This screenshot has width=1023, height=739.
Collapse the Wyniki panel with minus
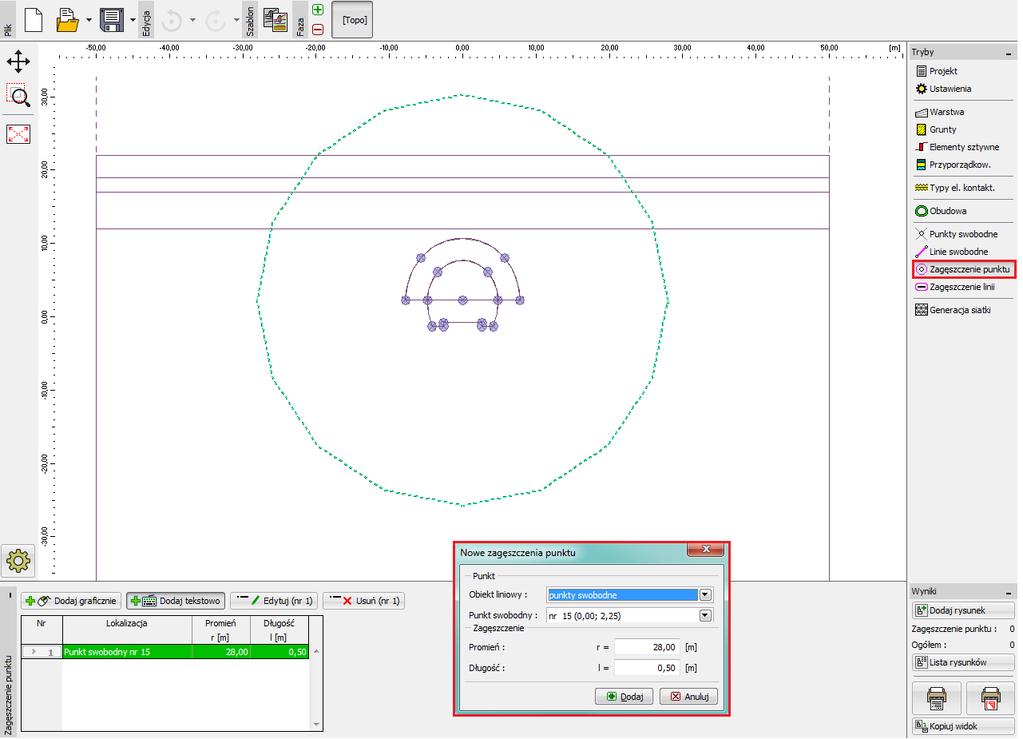pos(1009,592)
